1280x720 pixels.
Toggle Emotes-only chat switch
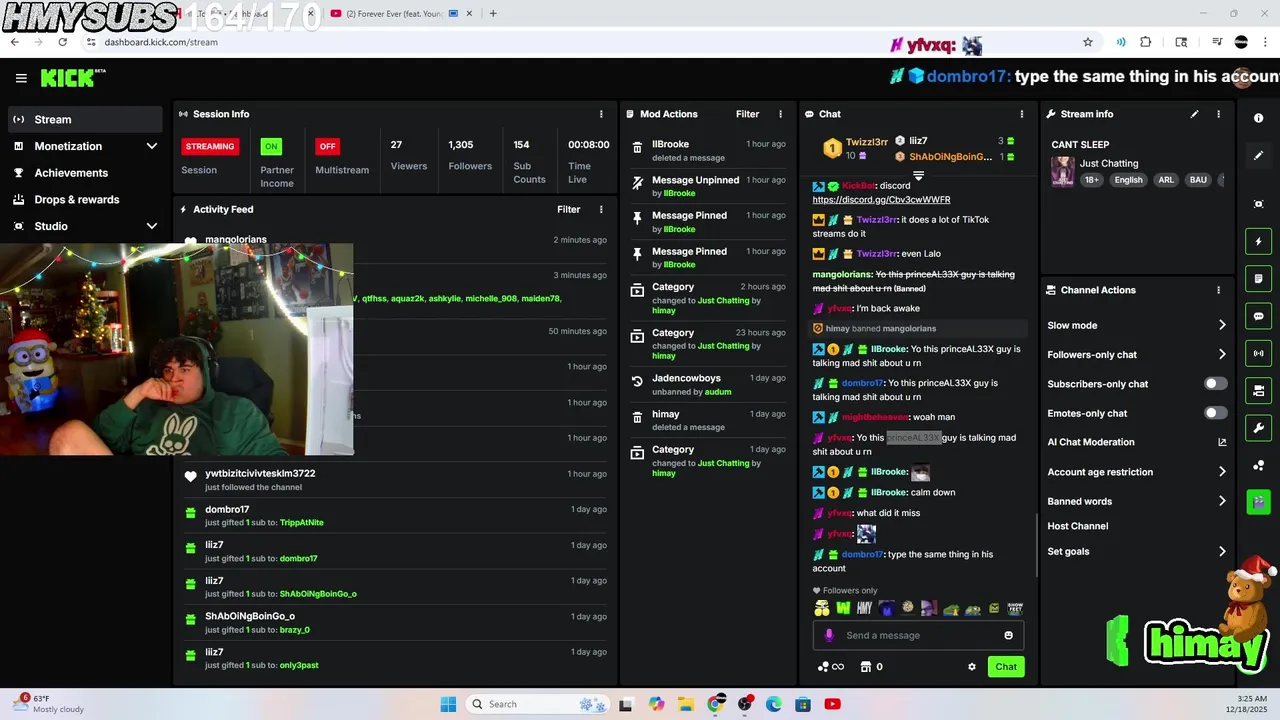(x=1215, y=413)
